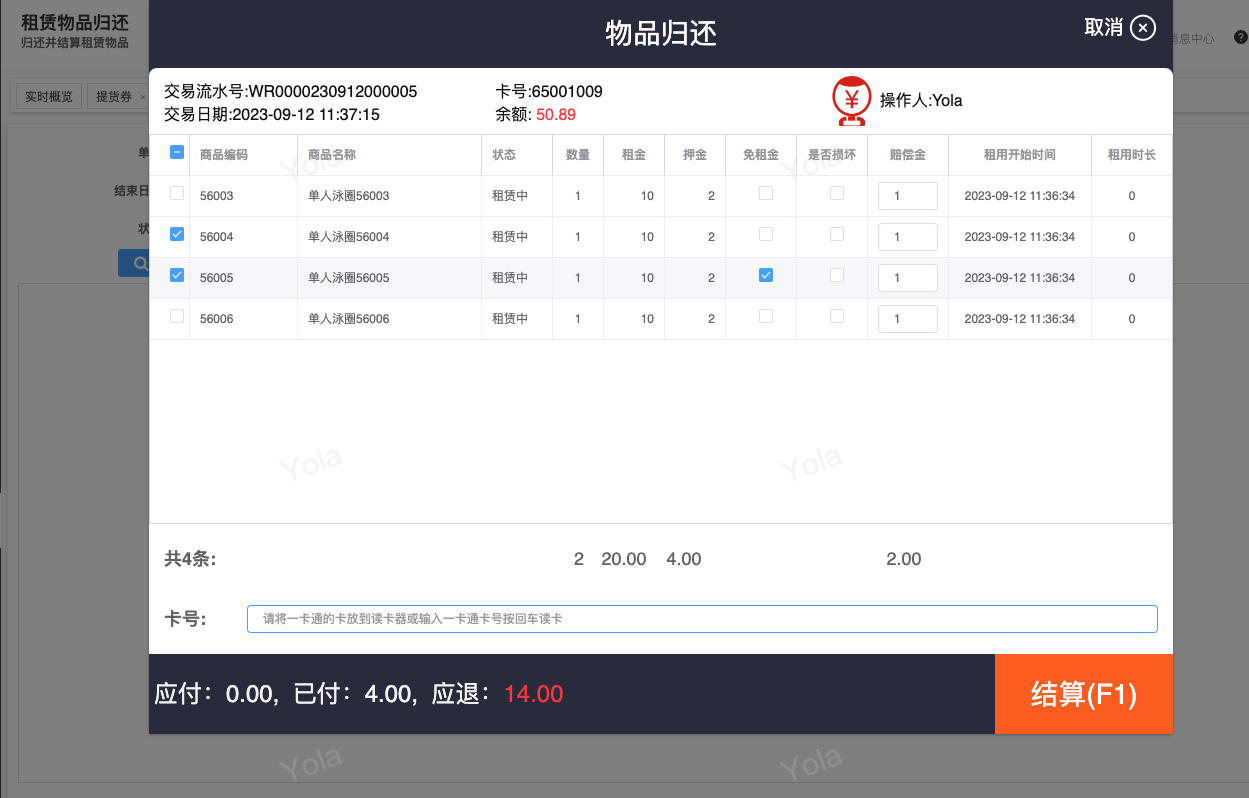This screenshot has width=1249, height=798.
Task: Open the 实时概览 tab
Action: [x=49, y=97]
